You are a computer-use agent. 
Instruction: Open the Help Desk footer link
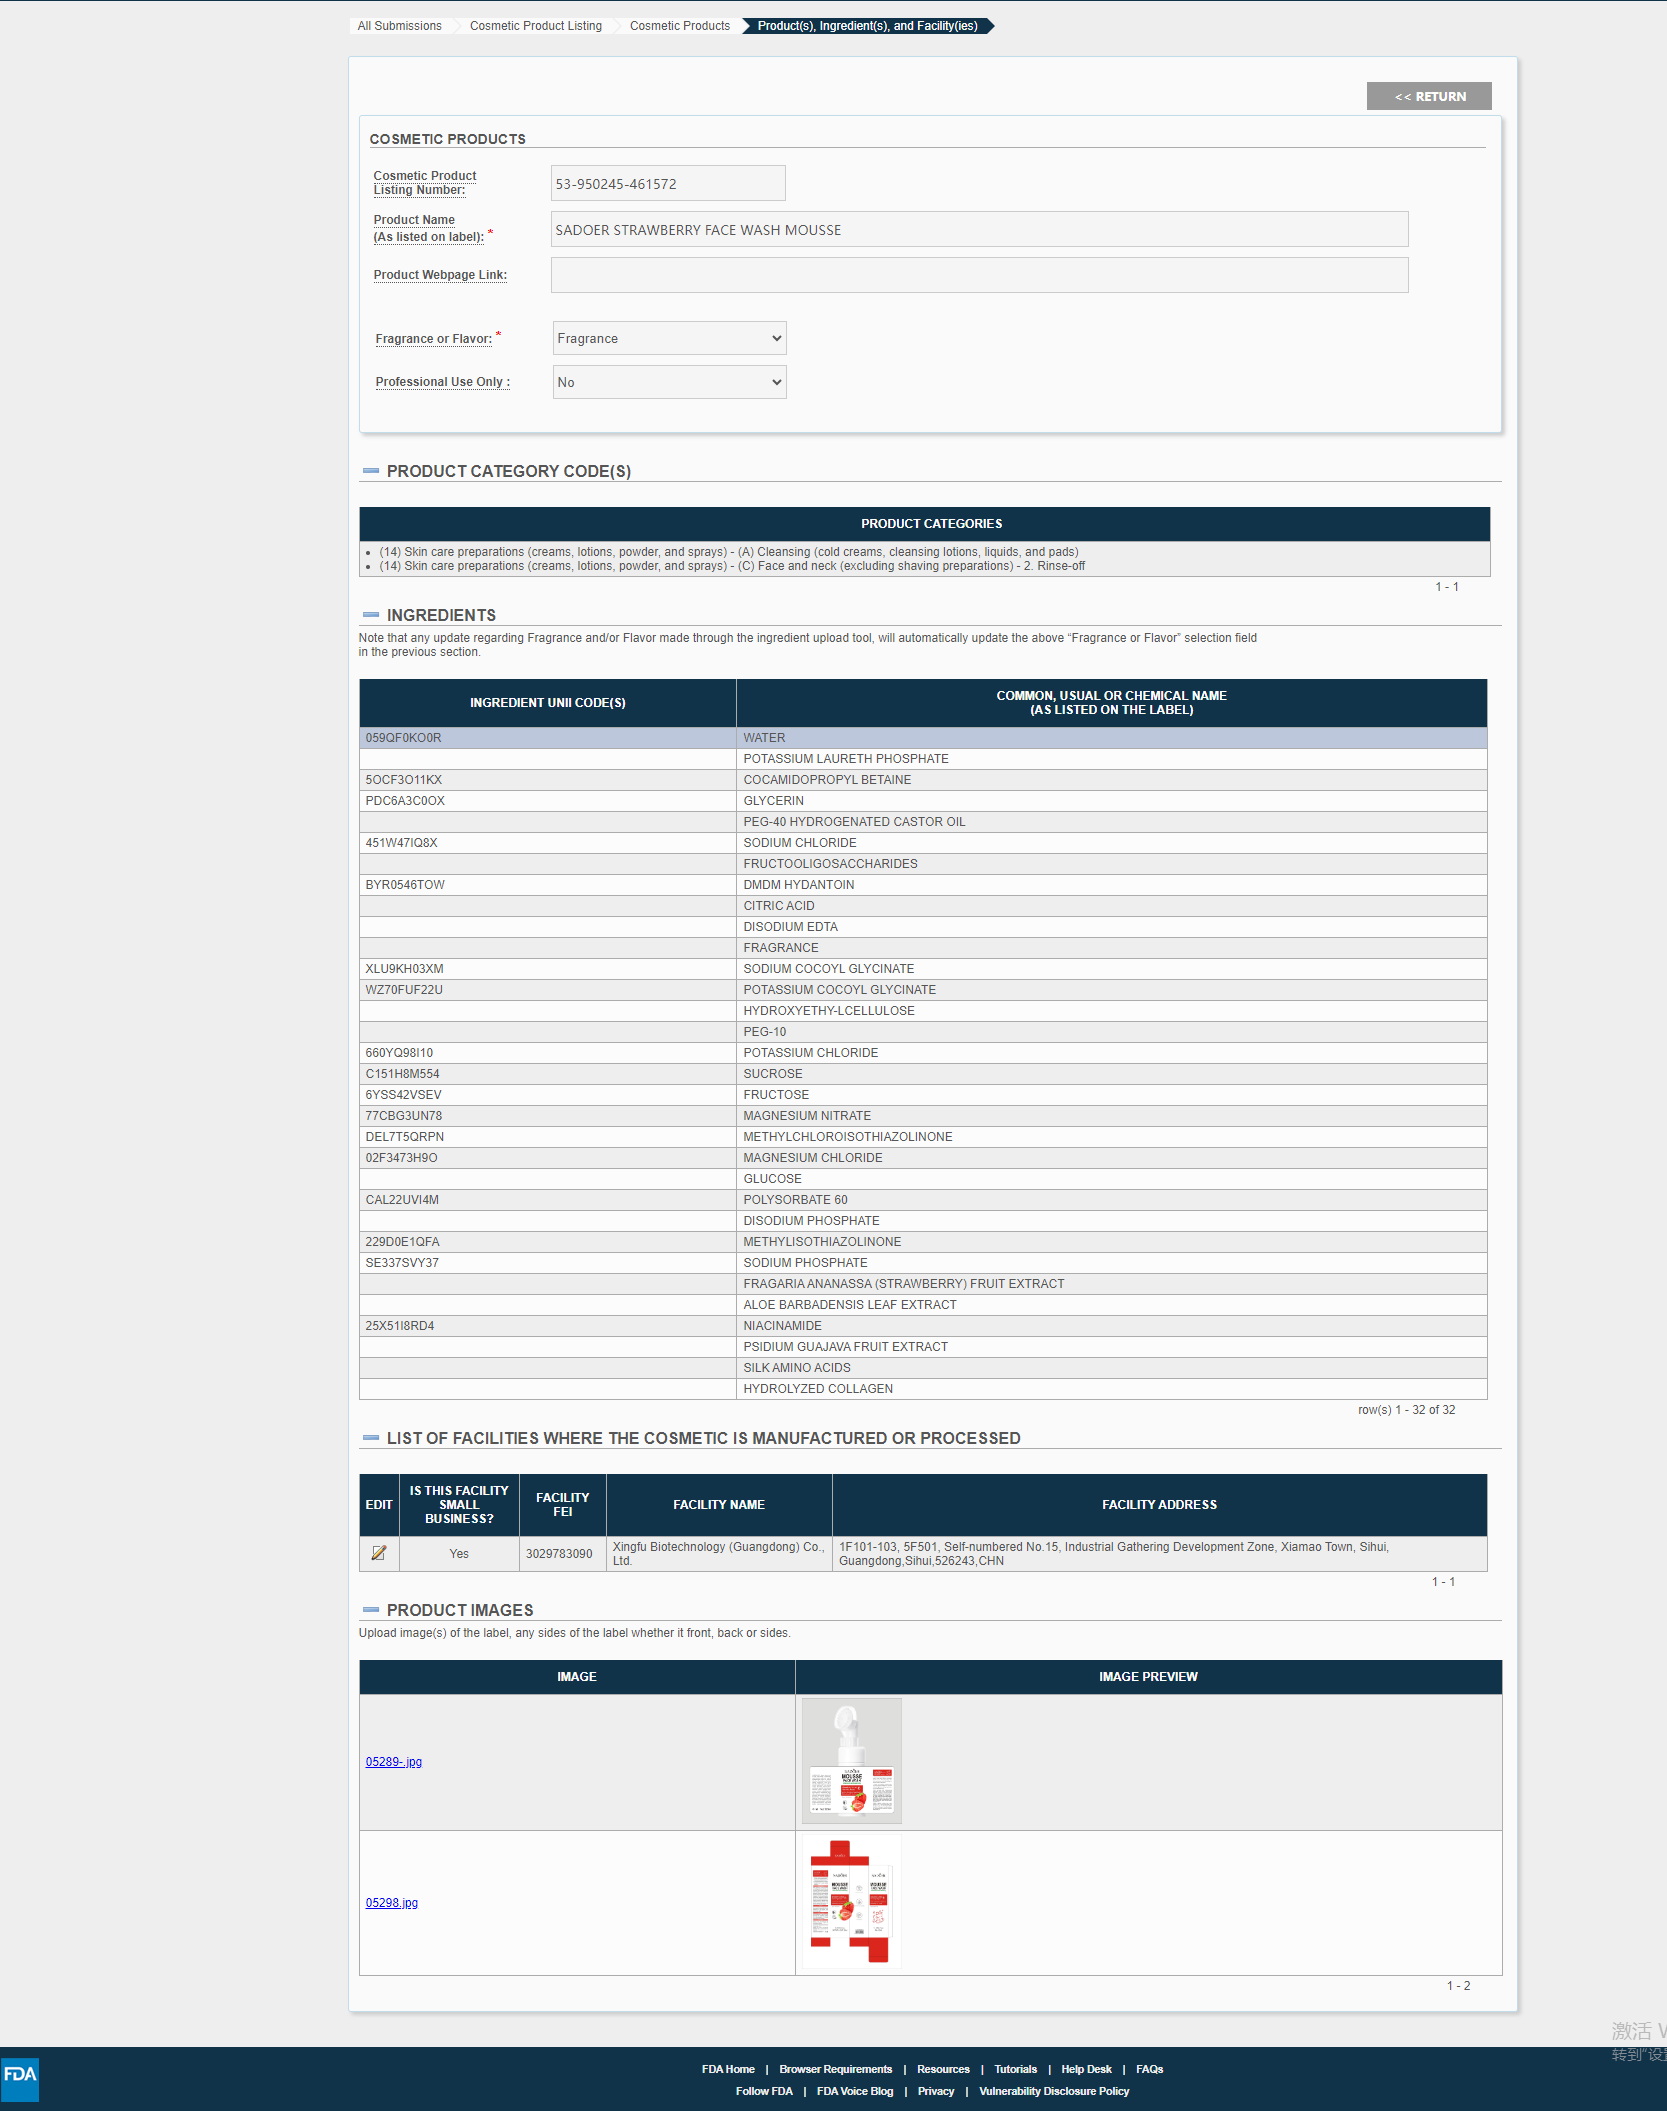[1086, 2069]
